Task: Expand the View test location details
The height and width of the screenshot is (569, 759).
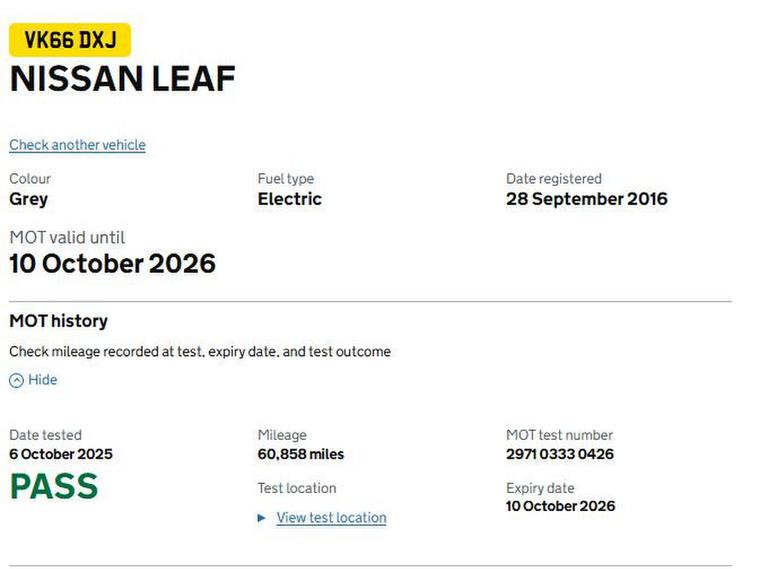Action: (331, 518)
